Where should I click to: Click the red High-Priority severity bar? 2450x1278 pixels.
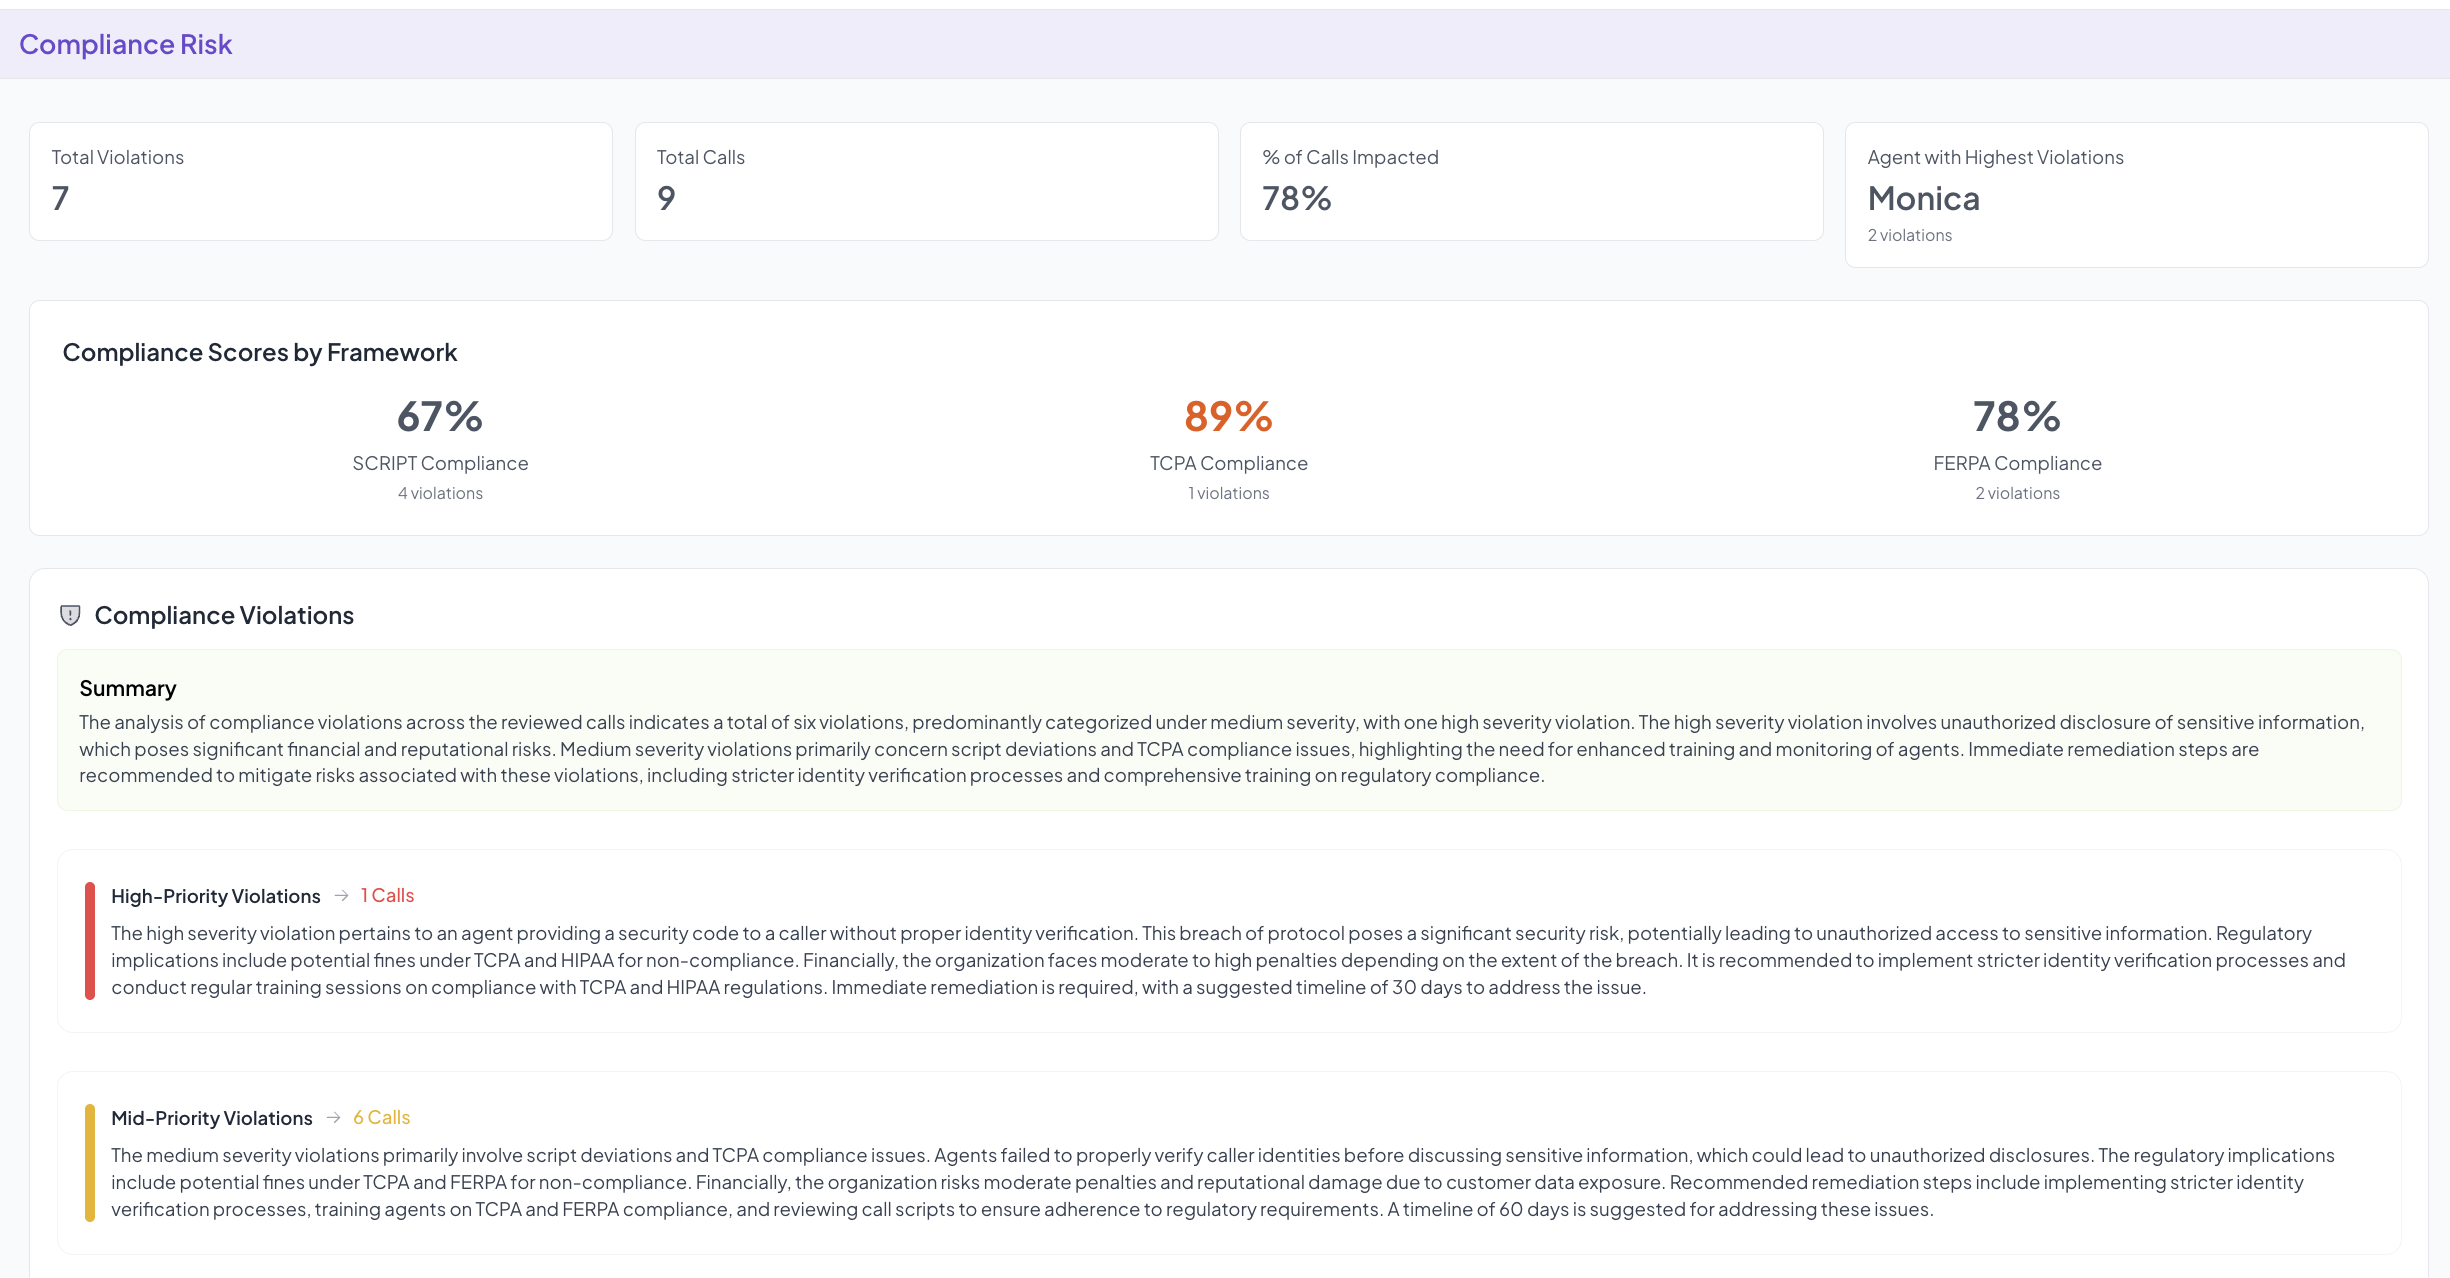pos(90,940)
